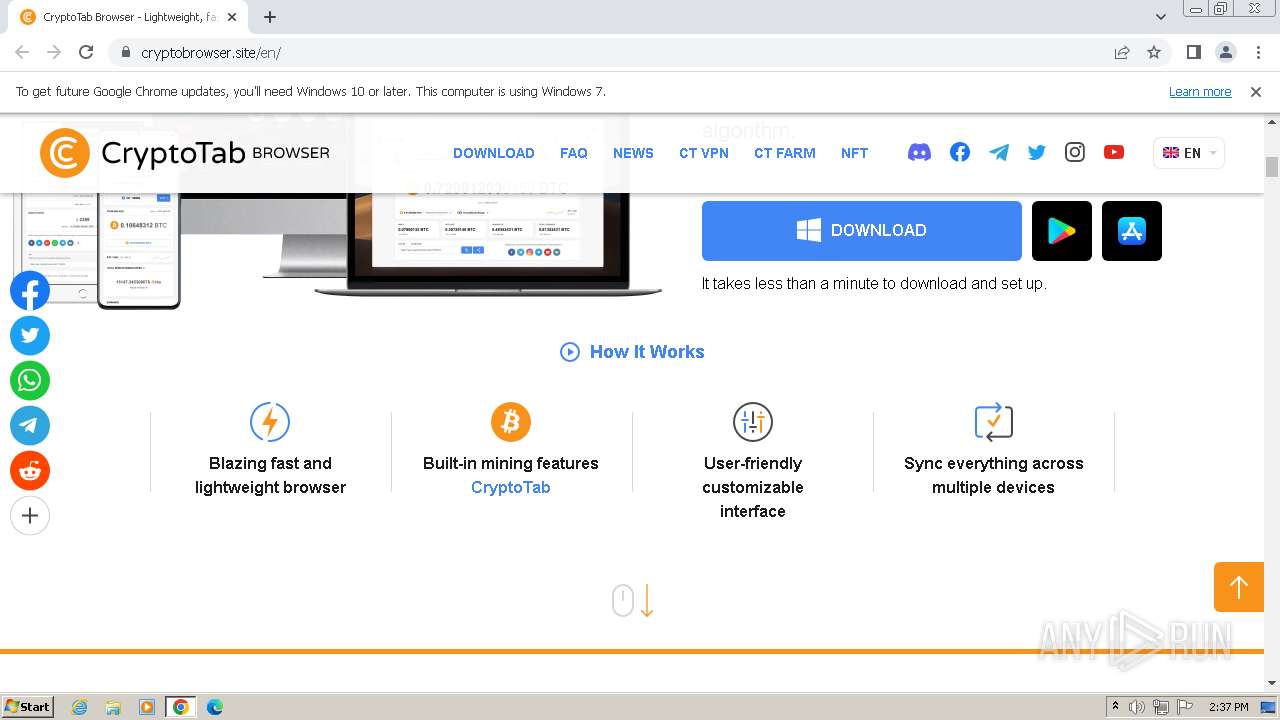Open the Windows Start button
This screenshot has height=720, width=1280.
point(28,706)
